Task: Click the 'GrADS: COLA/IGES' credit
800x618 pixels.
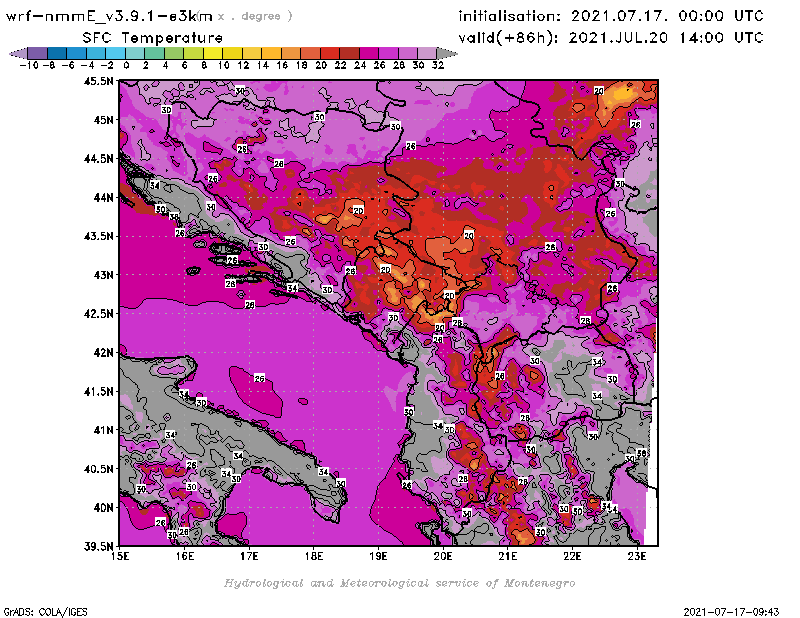Action: (45, 612)
